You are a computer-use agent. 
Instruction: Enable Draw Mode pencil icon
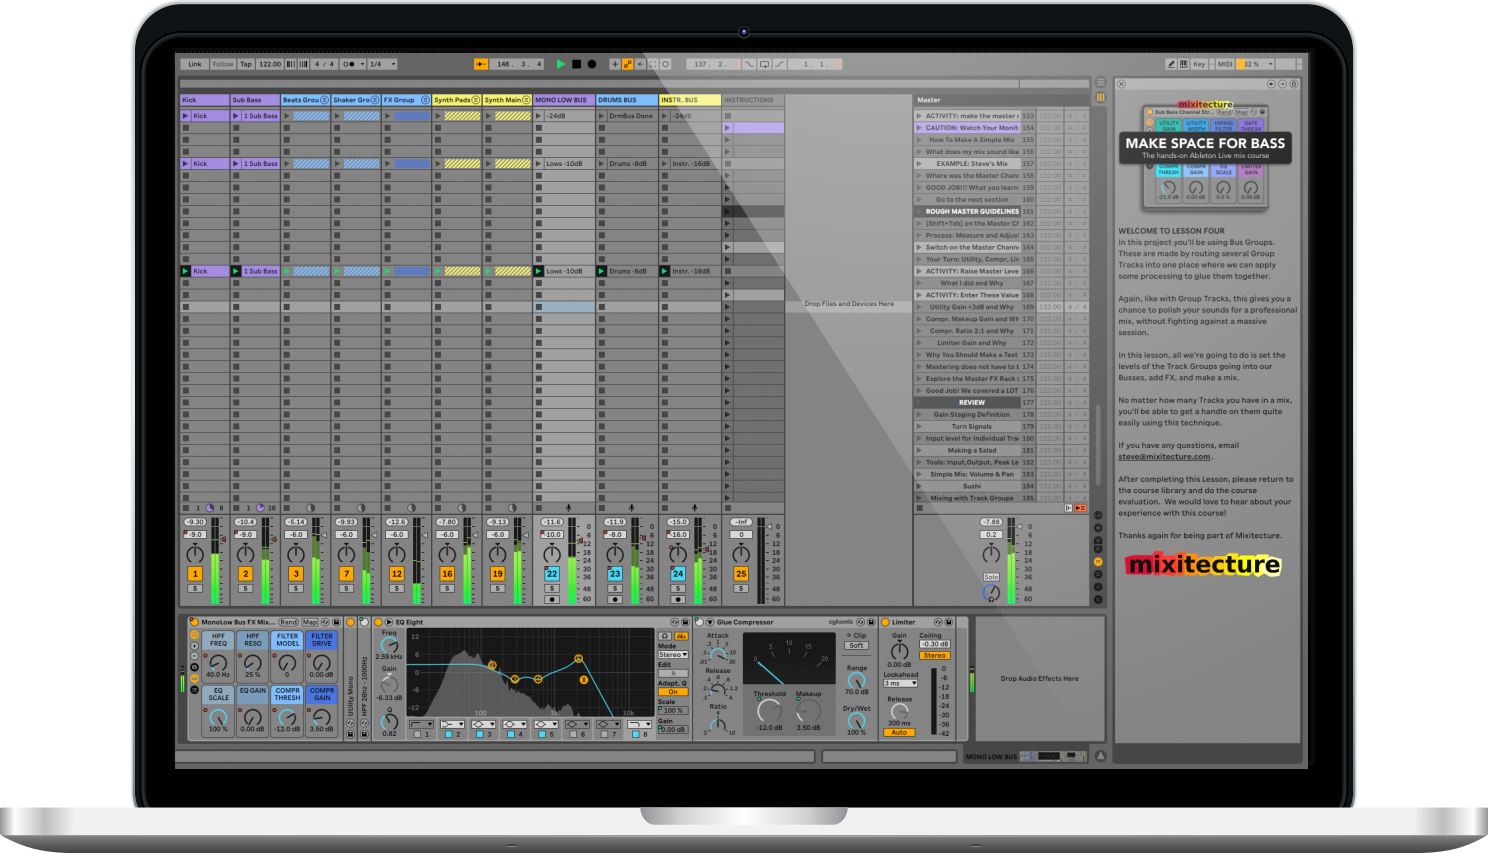[x=1171, y=64]
